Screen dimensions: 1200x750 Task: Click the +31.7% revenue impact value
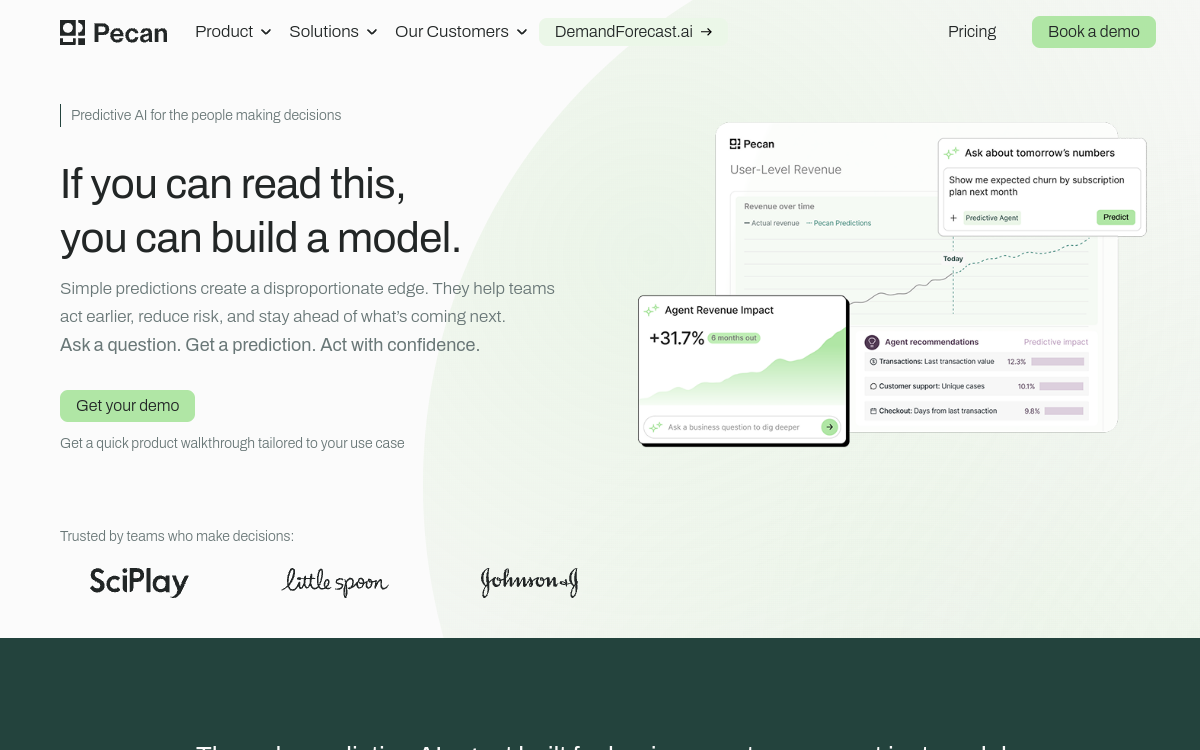click(677, 338)
